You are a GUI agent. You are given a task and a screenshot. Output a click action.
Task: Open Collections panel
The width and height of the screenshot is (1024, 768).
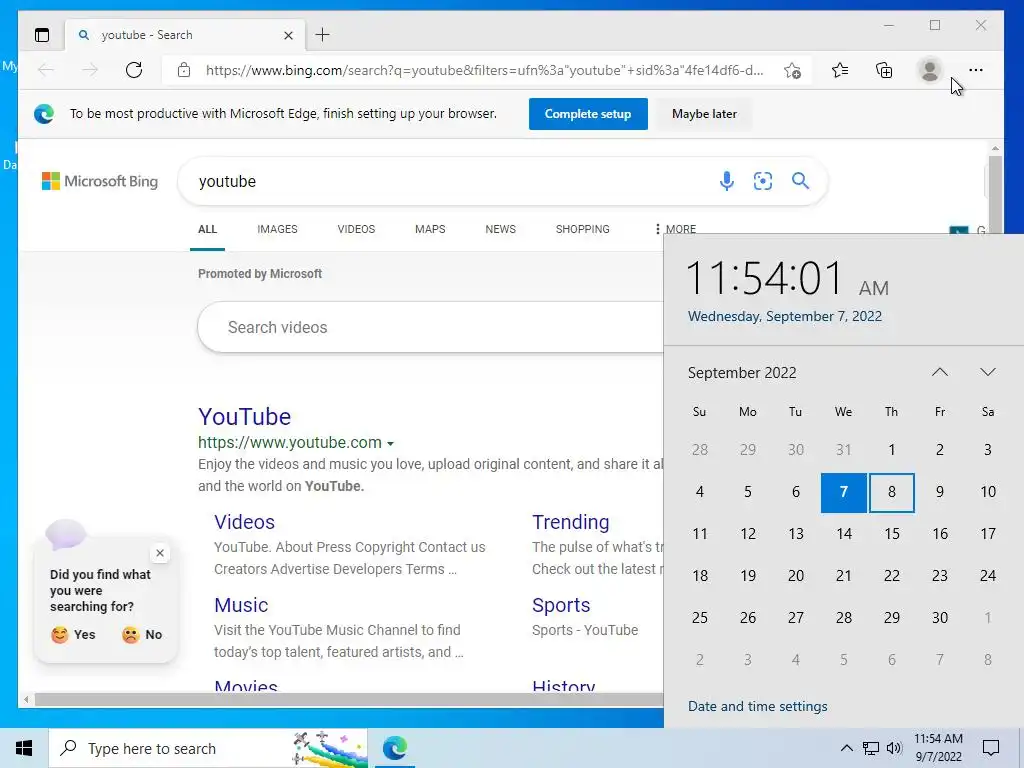[884, 70]
